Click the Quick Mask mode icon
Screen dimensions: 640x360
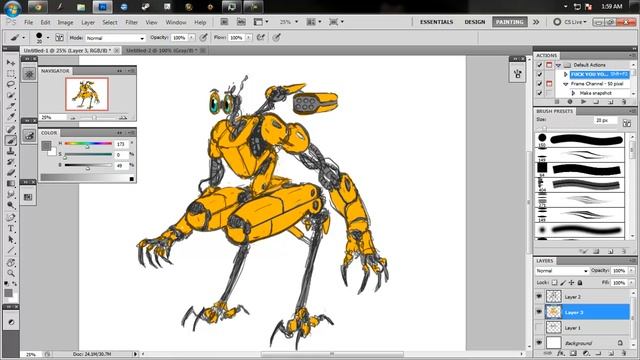(x=11, y=322)
